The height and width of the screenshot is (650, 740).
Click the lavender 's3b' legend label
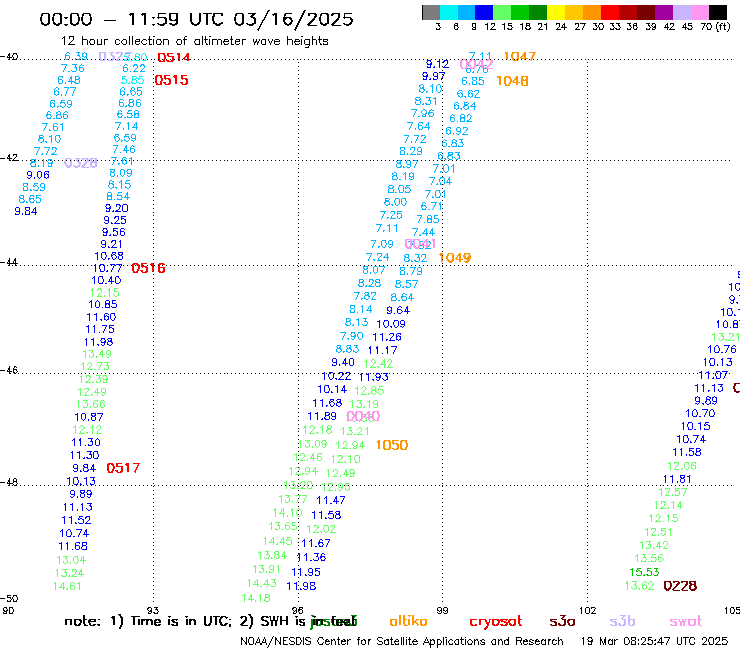pos(622,621)
